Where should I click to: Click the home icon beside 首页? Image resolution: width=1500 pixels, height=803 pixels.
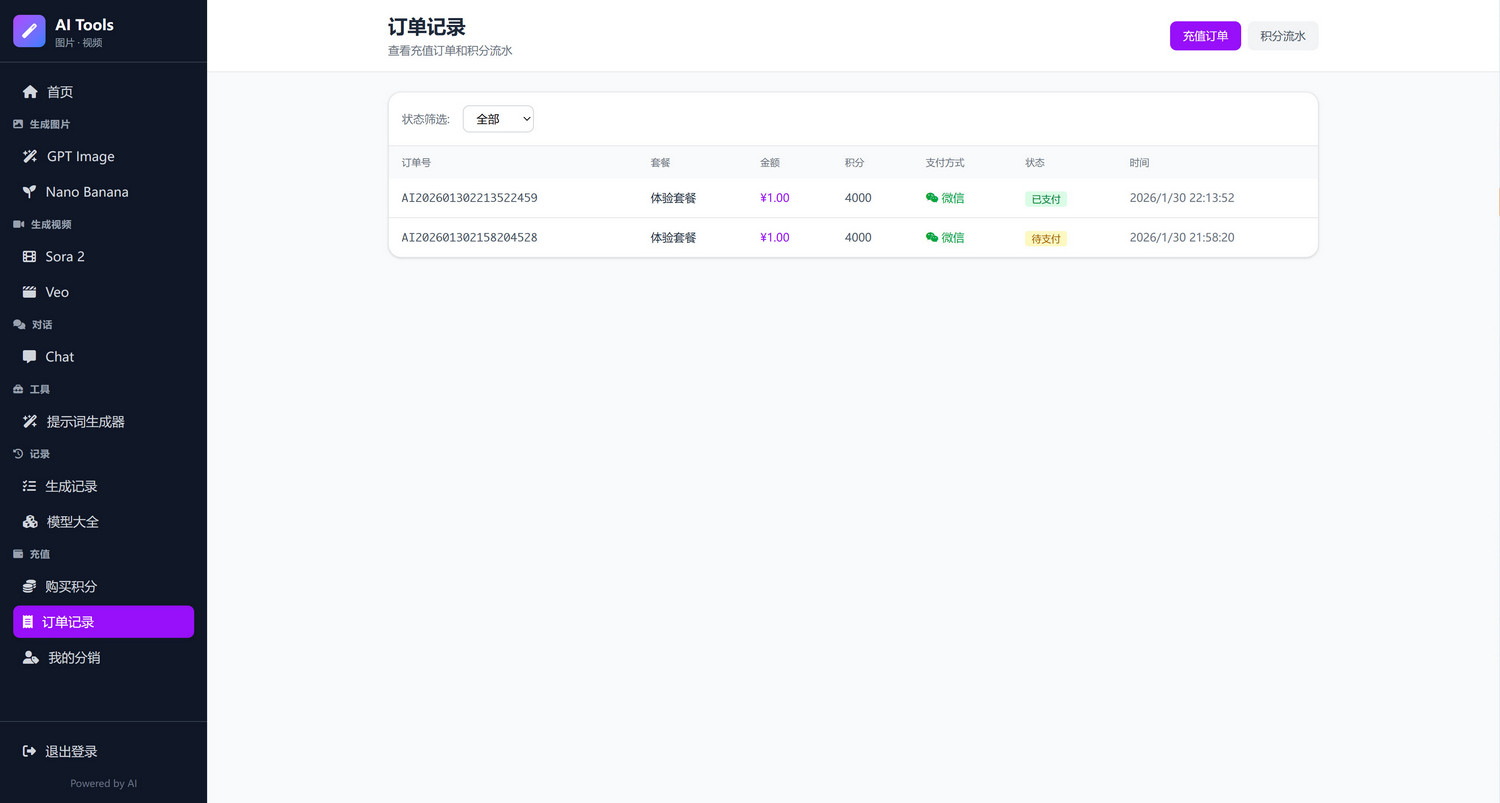coord(30,92)
